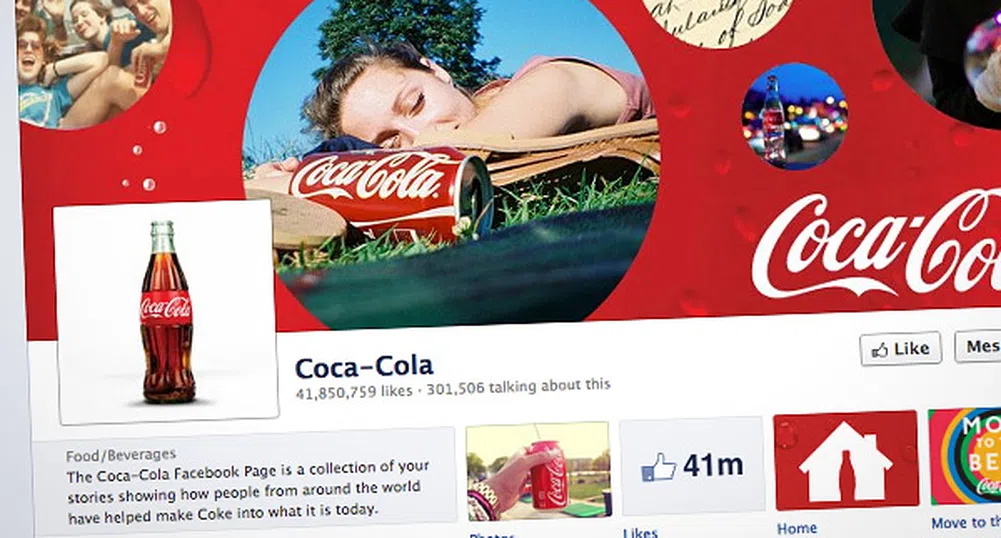Viewport: 1001px width, 538px height.
Task: Click the Likes label under 41m tile
Action: (640, 532)
